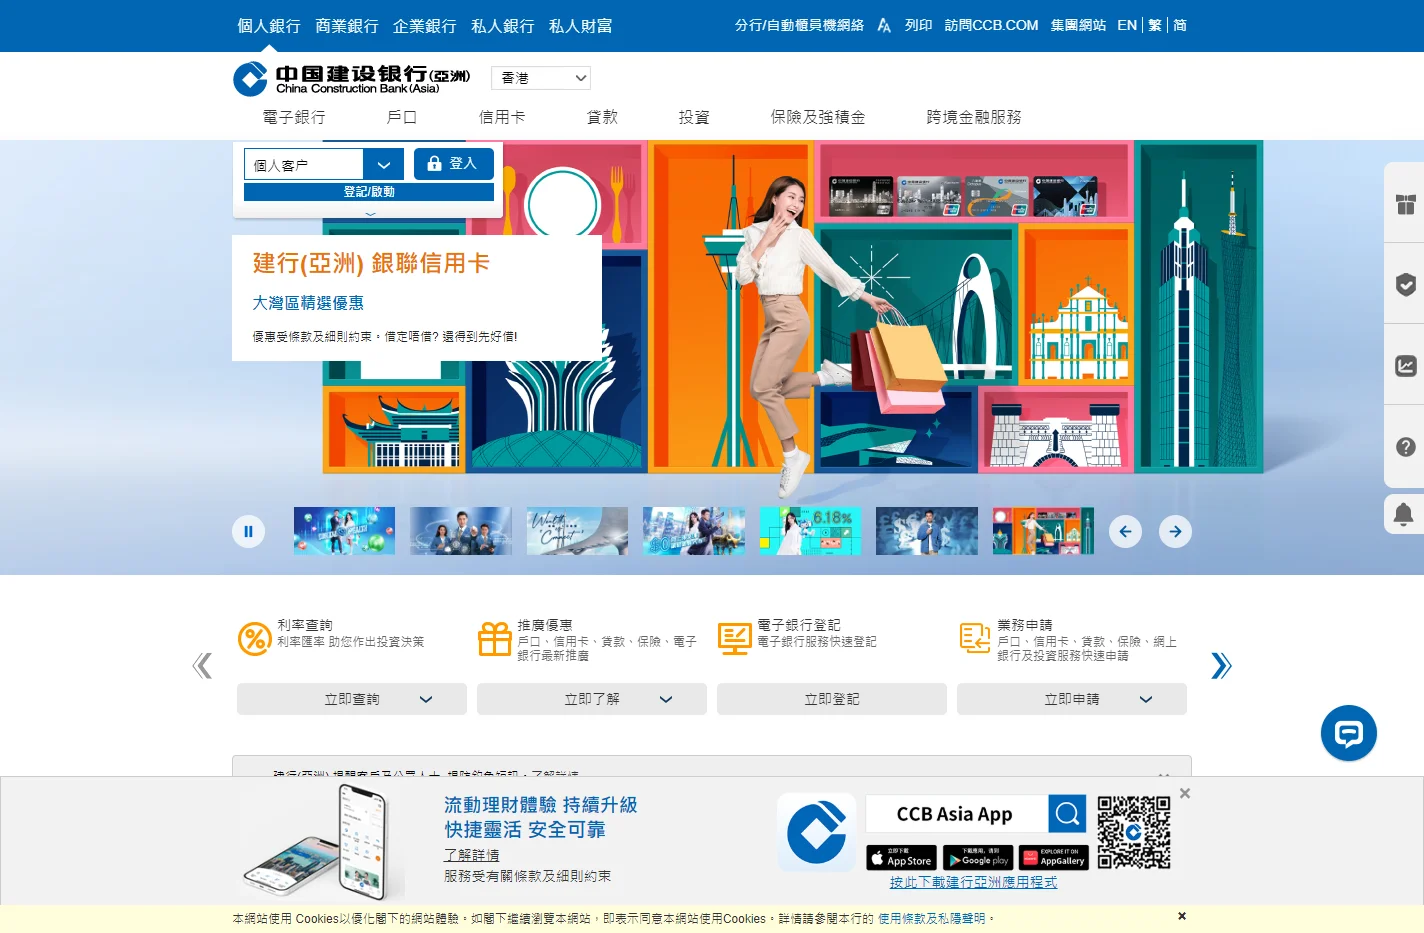Go to next banner thumbnails arrow
Image resolution: width=1424 pixels, height=933 pixels.
click(x=1175, y=531)
